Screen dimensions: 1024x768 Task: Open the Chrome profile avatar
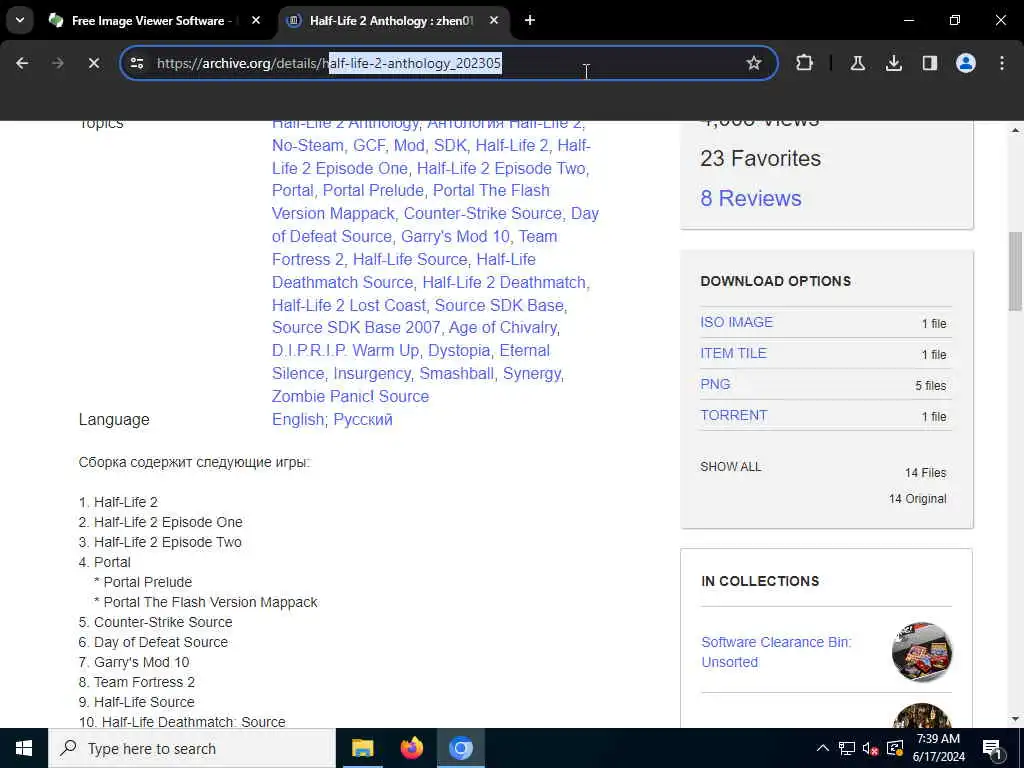(x=965, y=63)
